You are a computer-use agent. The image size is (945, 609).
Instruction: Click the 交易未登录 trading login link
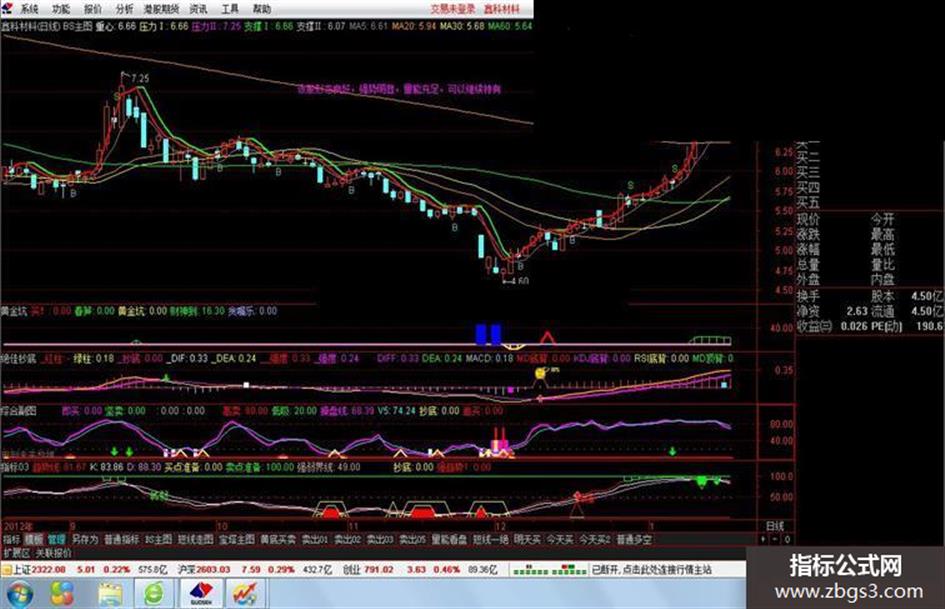pyautogui.click(x=453, y=8)
